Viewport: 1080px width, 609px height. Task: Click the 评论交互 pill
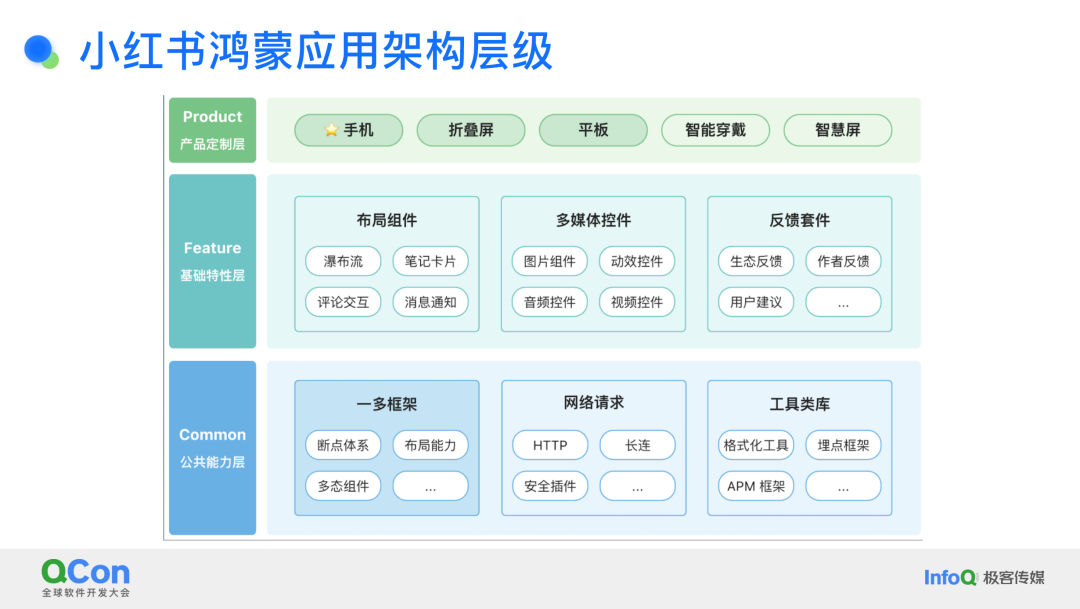pos(343,302)
